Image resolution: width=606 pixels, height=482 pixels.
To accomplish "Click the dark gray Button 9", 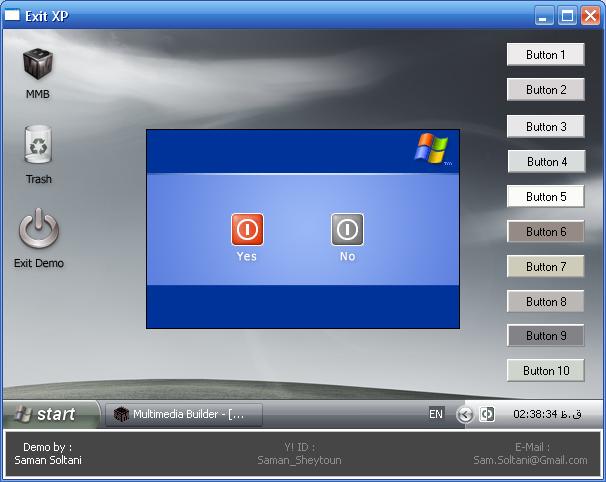I will [x=545, y=336].
